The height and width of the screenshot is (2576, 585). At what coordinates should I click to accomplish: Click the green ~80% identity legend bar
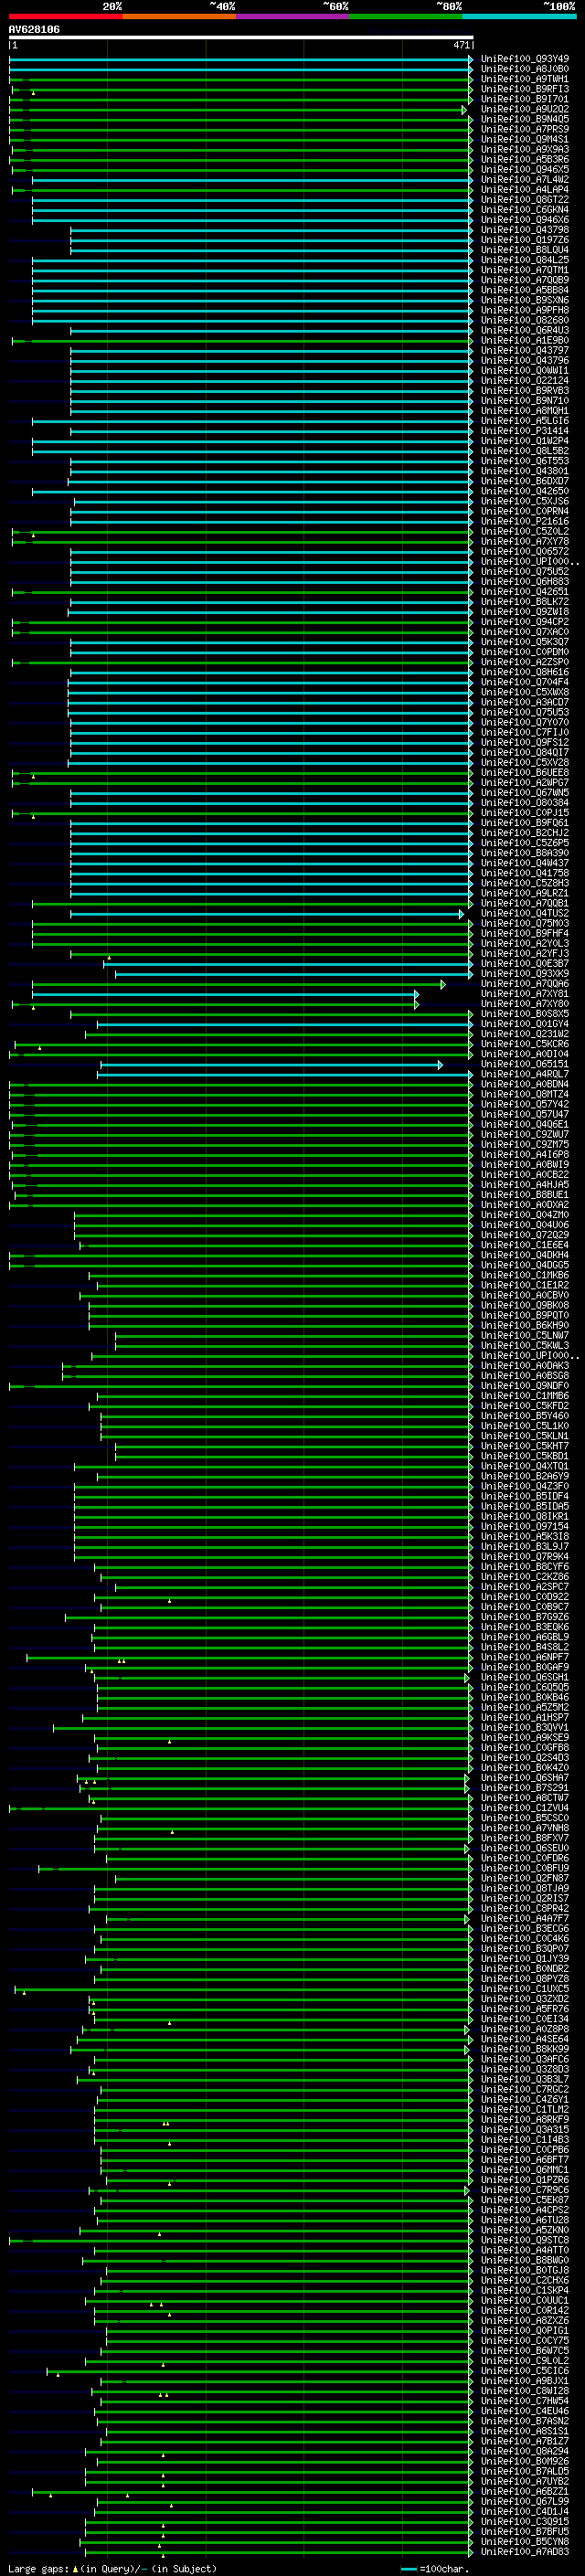406,16
